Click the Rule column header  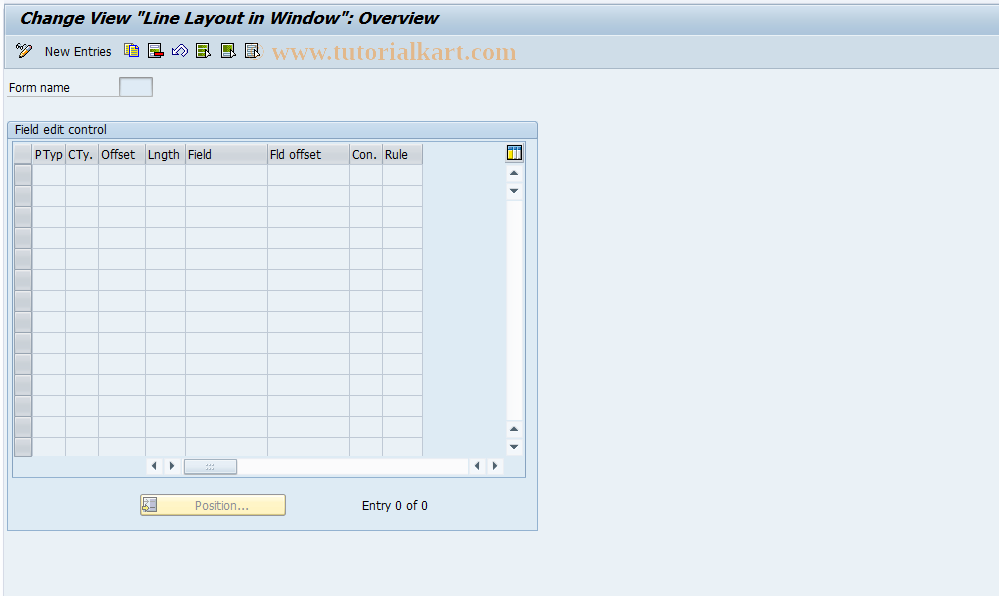tap(402, 154)
